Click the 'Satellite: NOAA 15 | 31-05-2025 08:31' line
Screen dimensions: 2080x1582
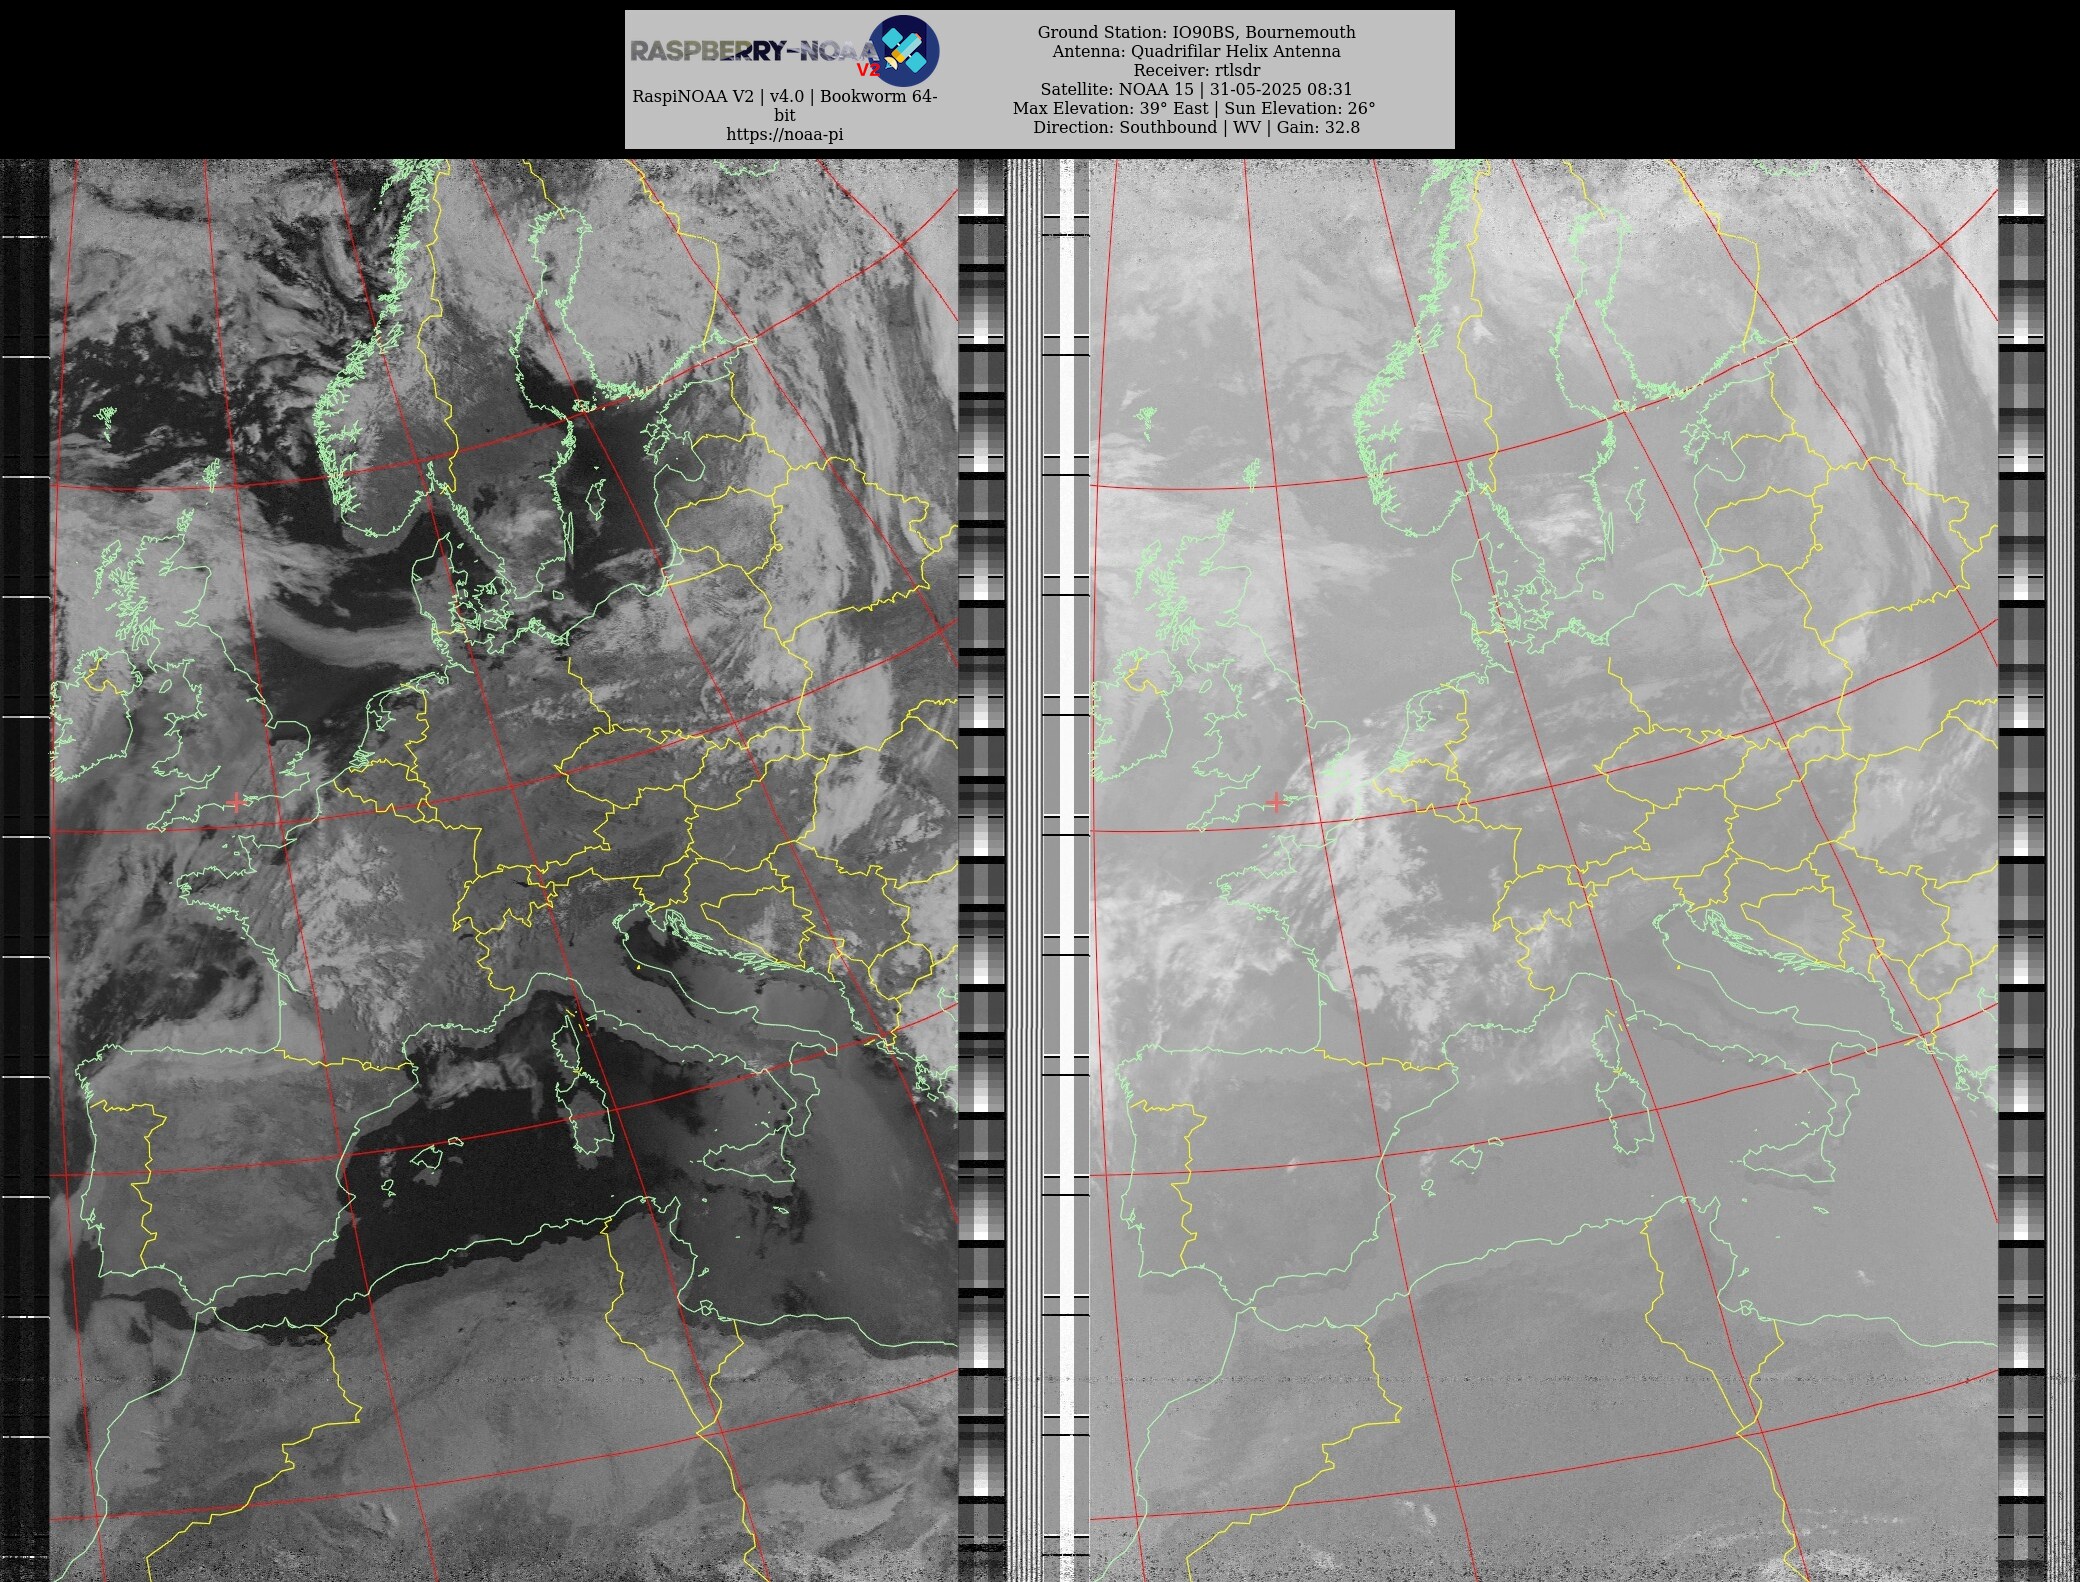point(1196,89)
